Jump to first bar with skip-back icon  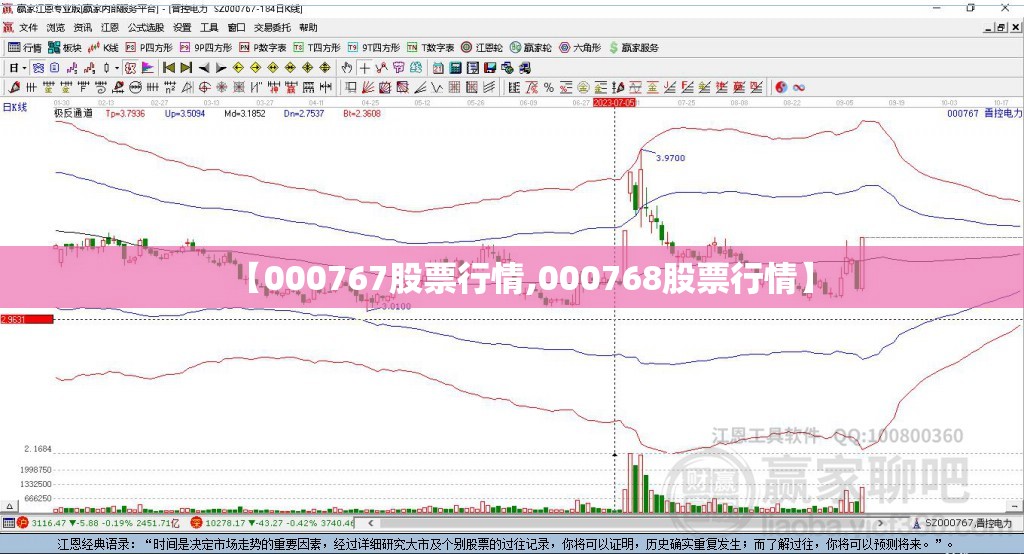pos(168,68)
